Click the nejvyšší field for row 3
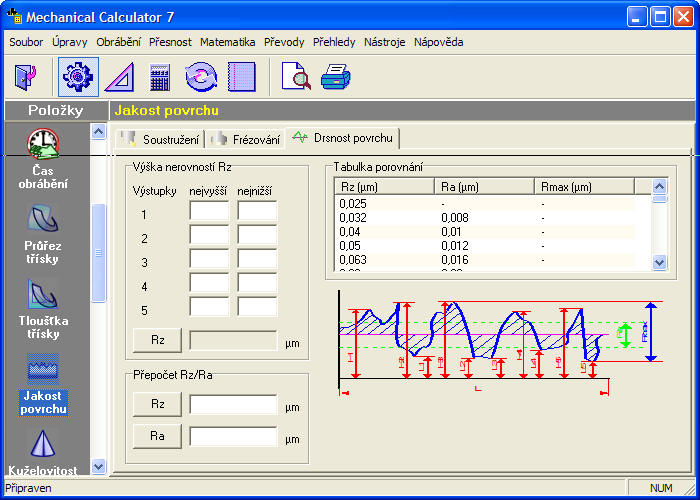The height and width of the screenshot is (500, 700). pyautogui.click(x=209, y=259)
